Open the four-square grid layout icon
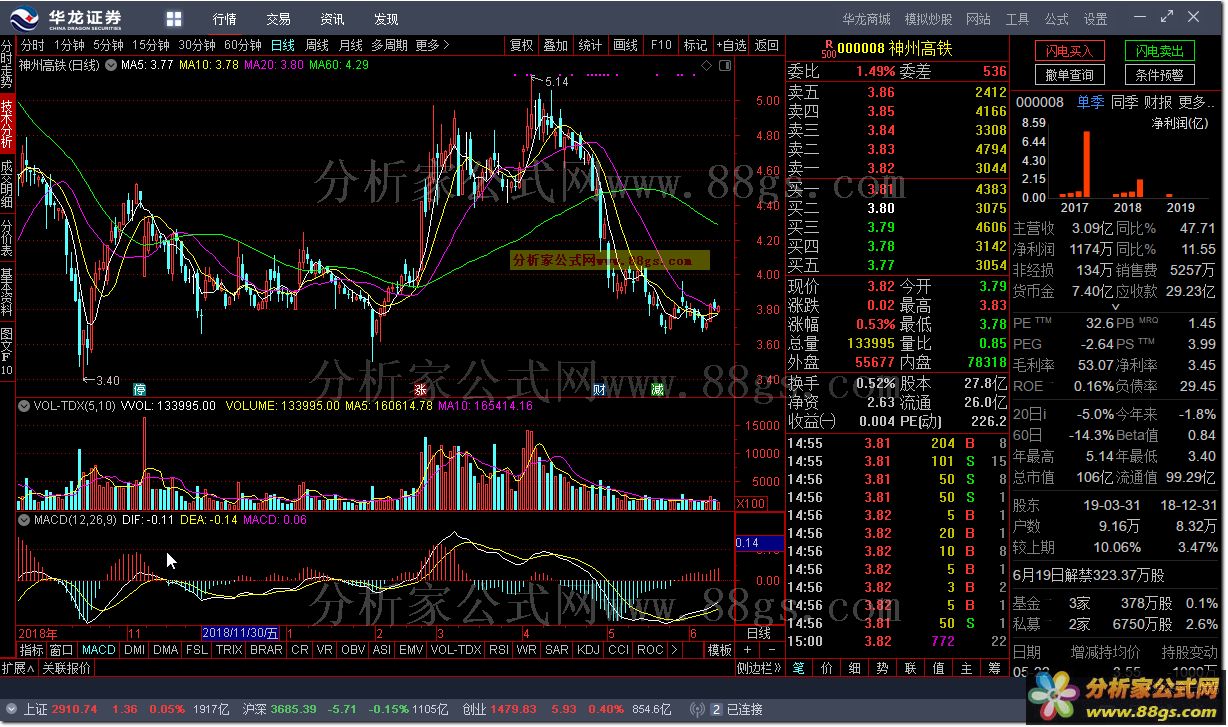Viewport: 1228px width, 727px height. pyautogui.click(x=174, y=19)
